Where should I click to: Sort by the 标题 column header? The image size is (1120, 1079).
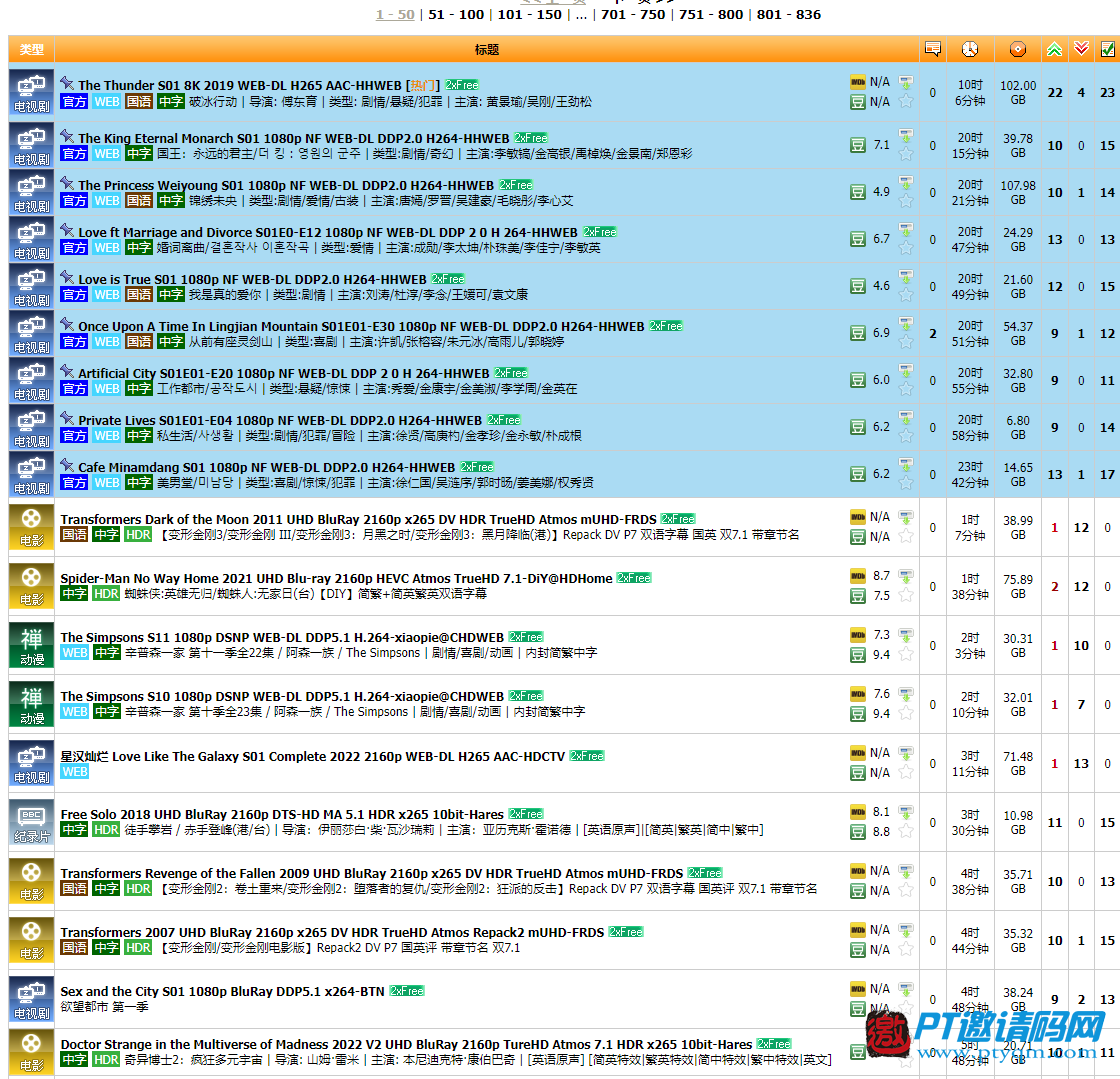(486, 50)
